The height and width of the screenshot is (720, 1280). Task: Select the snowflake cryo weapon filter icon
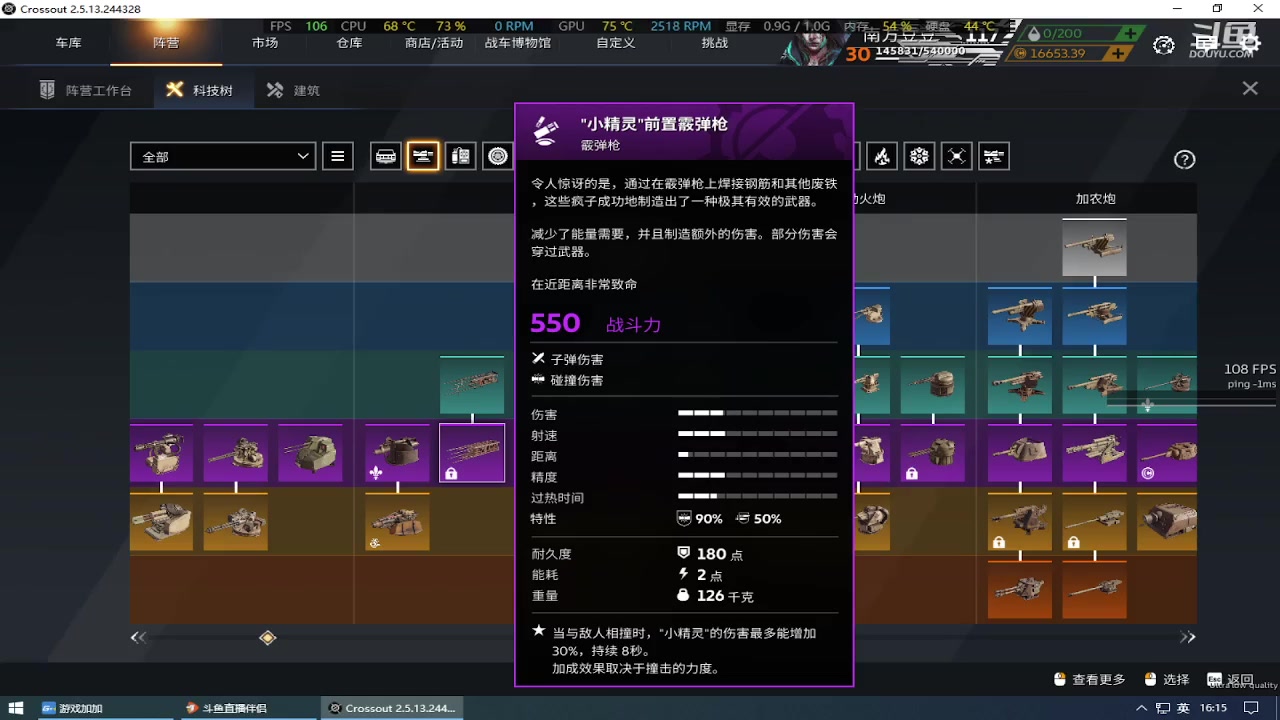tap(919, 156)
